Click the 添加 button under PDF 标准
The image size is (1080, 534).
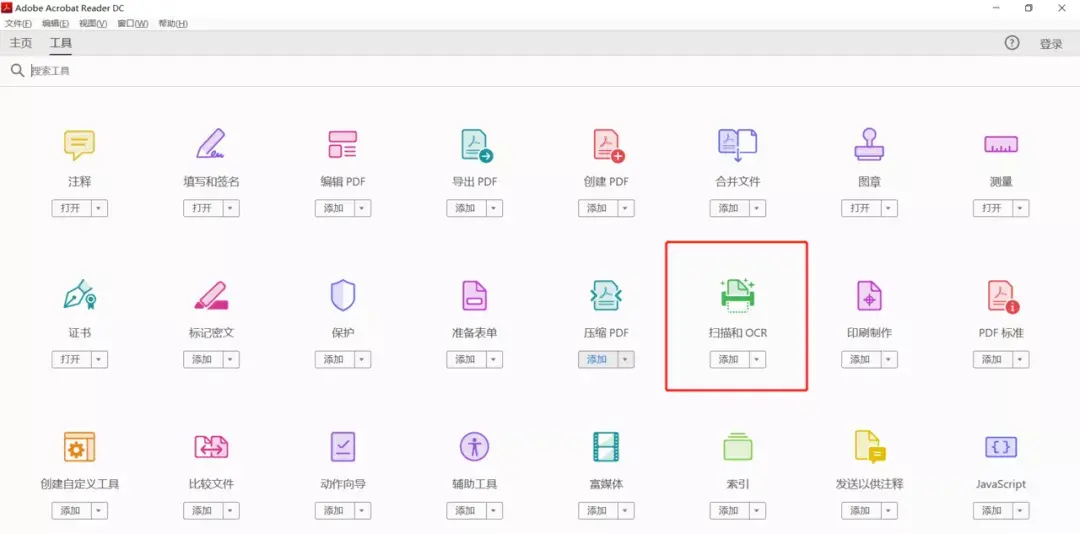click(992, 359)
